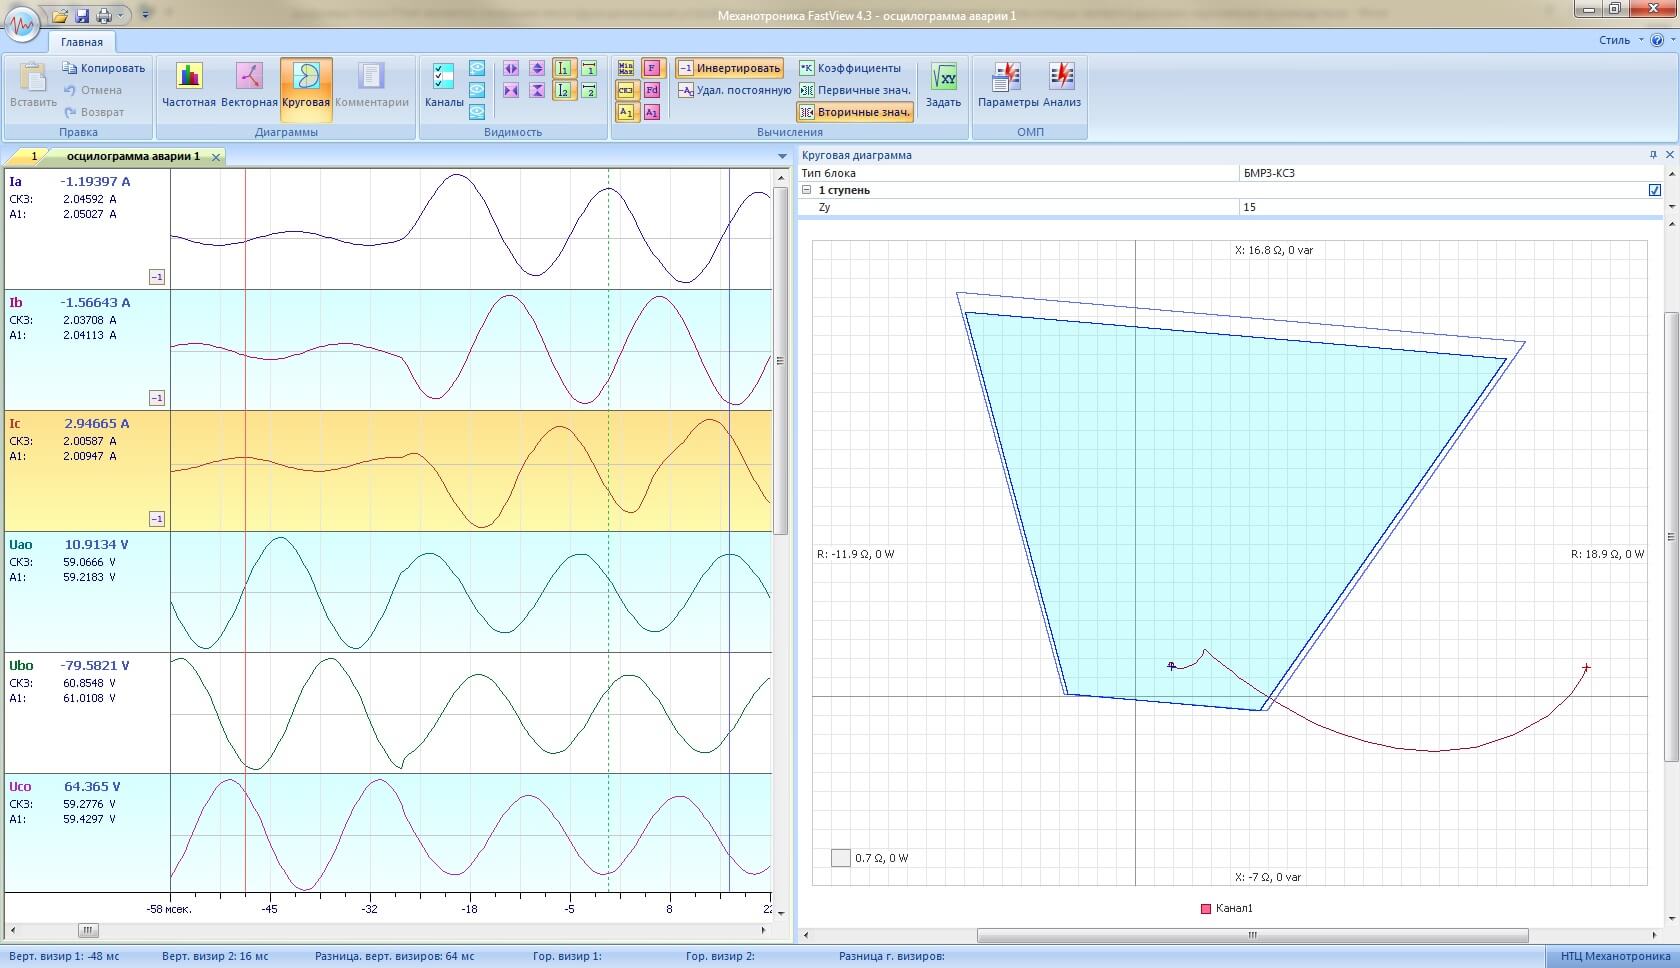1680x968 pixels.
Task: Open the document tabs list dropdown arrow
Action: tap(782, 156)
